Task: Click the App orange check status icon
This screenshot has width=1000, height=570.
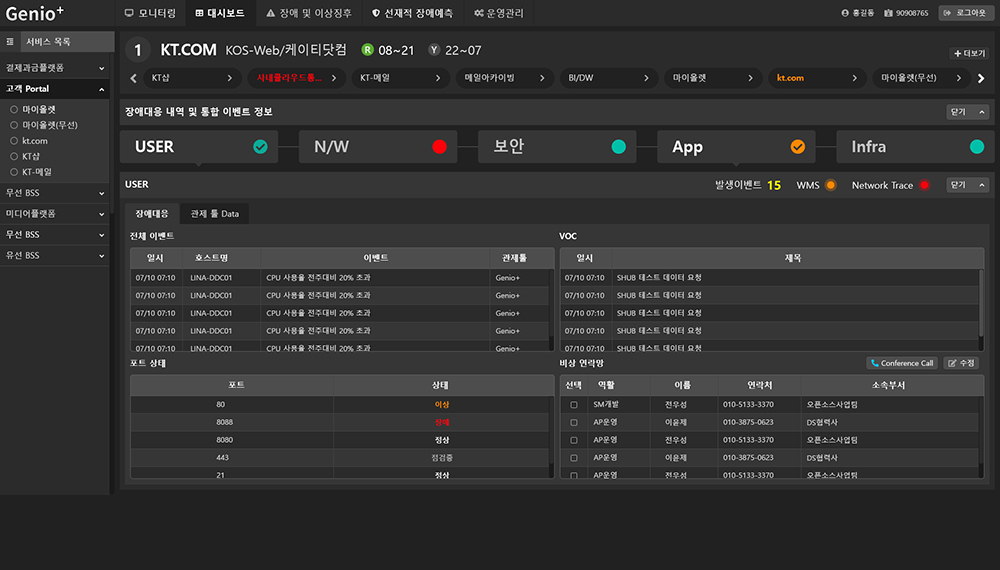Action: click(x=798, y=147)
